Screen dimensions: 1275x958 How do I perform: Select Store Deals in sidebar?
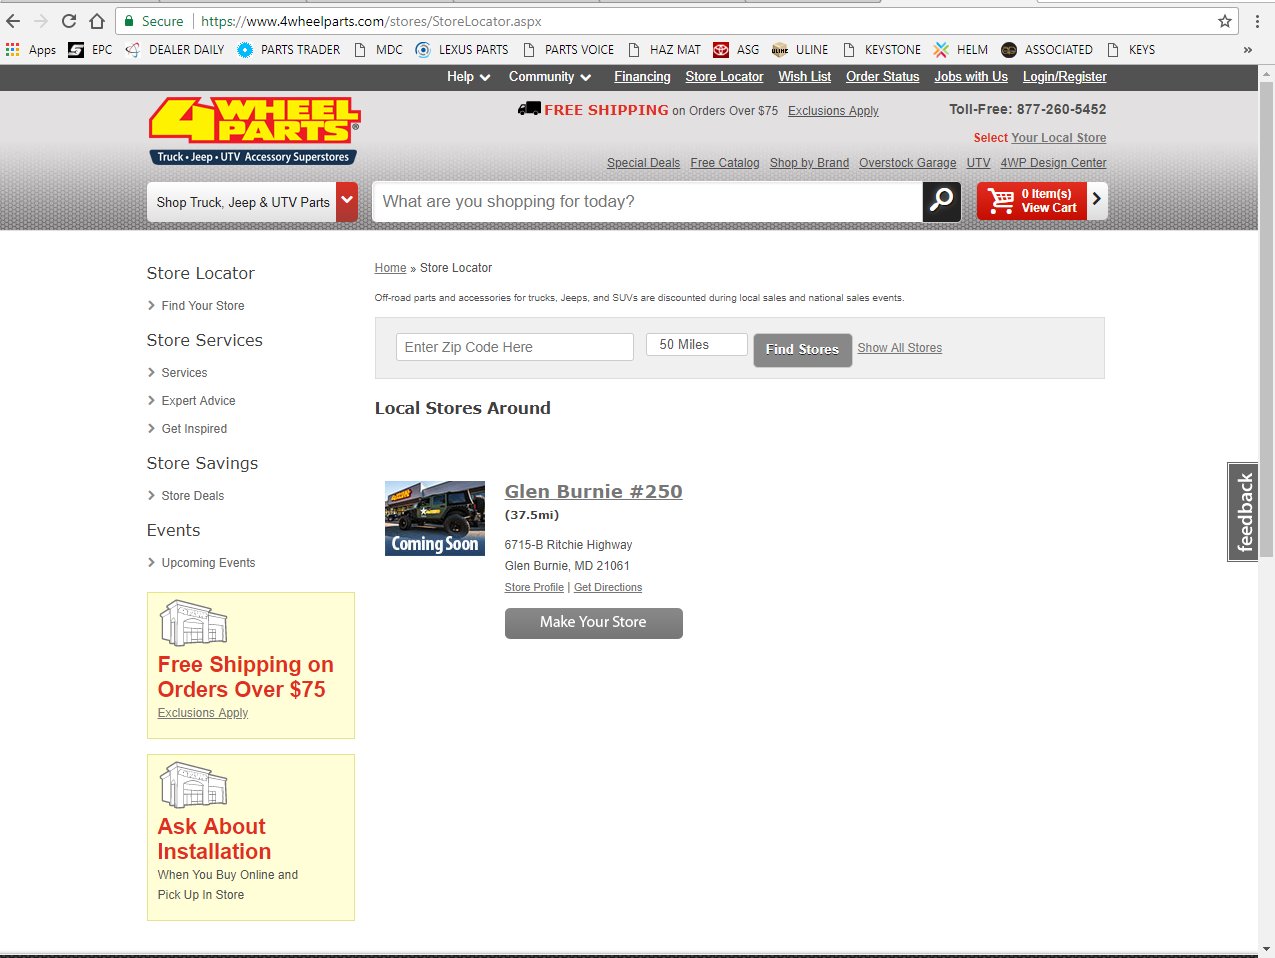tap(192, 496)
